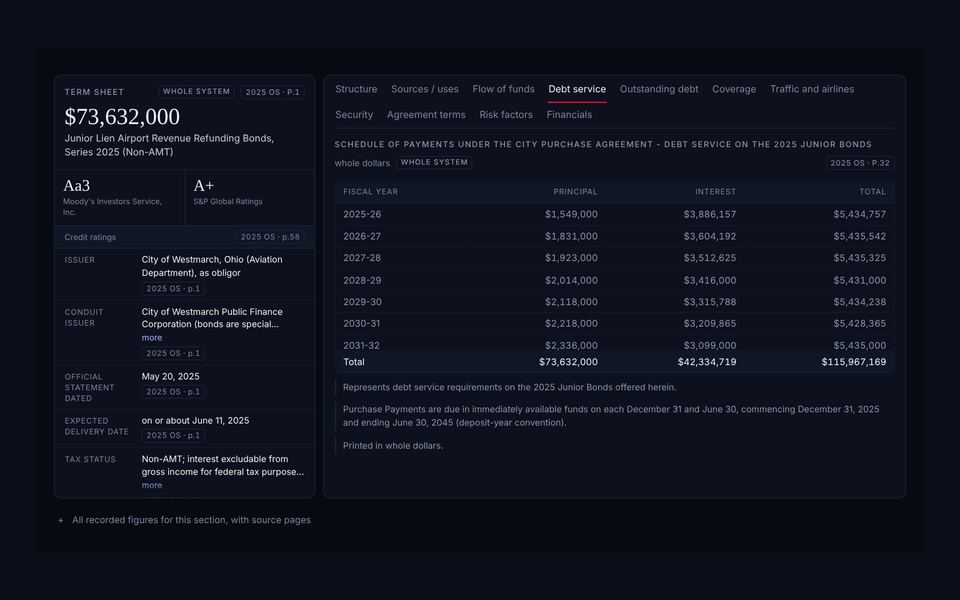Screen dimensions: 960x600
Task: Open the 2025 OS · p.32 schedule source
Action: [860, 163]
